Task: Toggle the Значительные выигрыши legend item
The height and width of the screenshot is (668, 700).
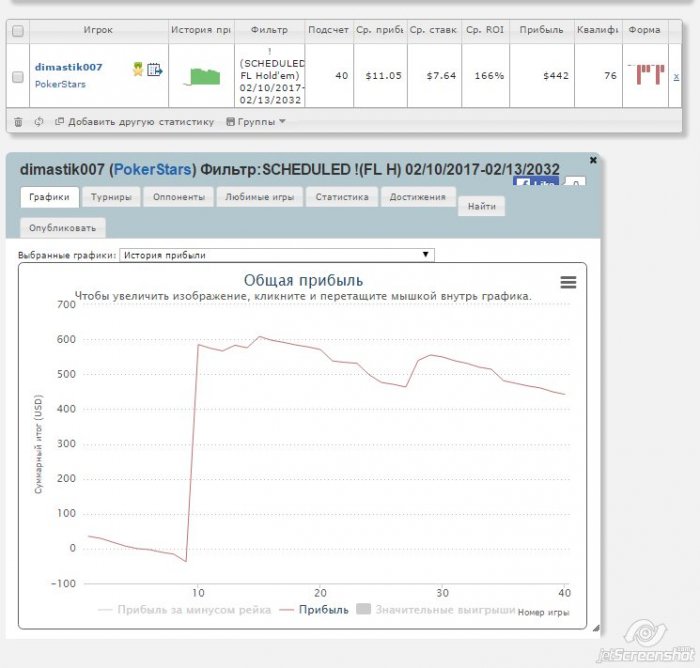Action: coord(436,610)
